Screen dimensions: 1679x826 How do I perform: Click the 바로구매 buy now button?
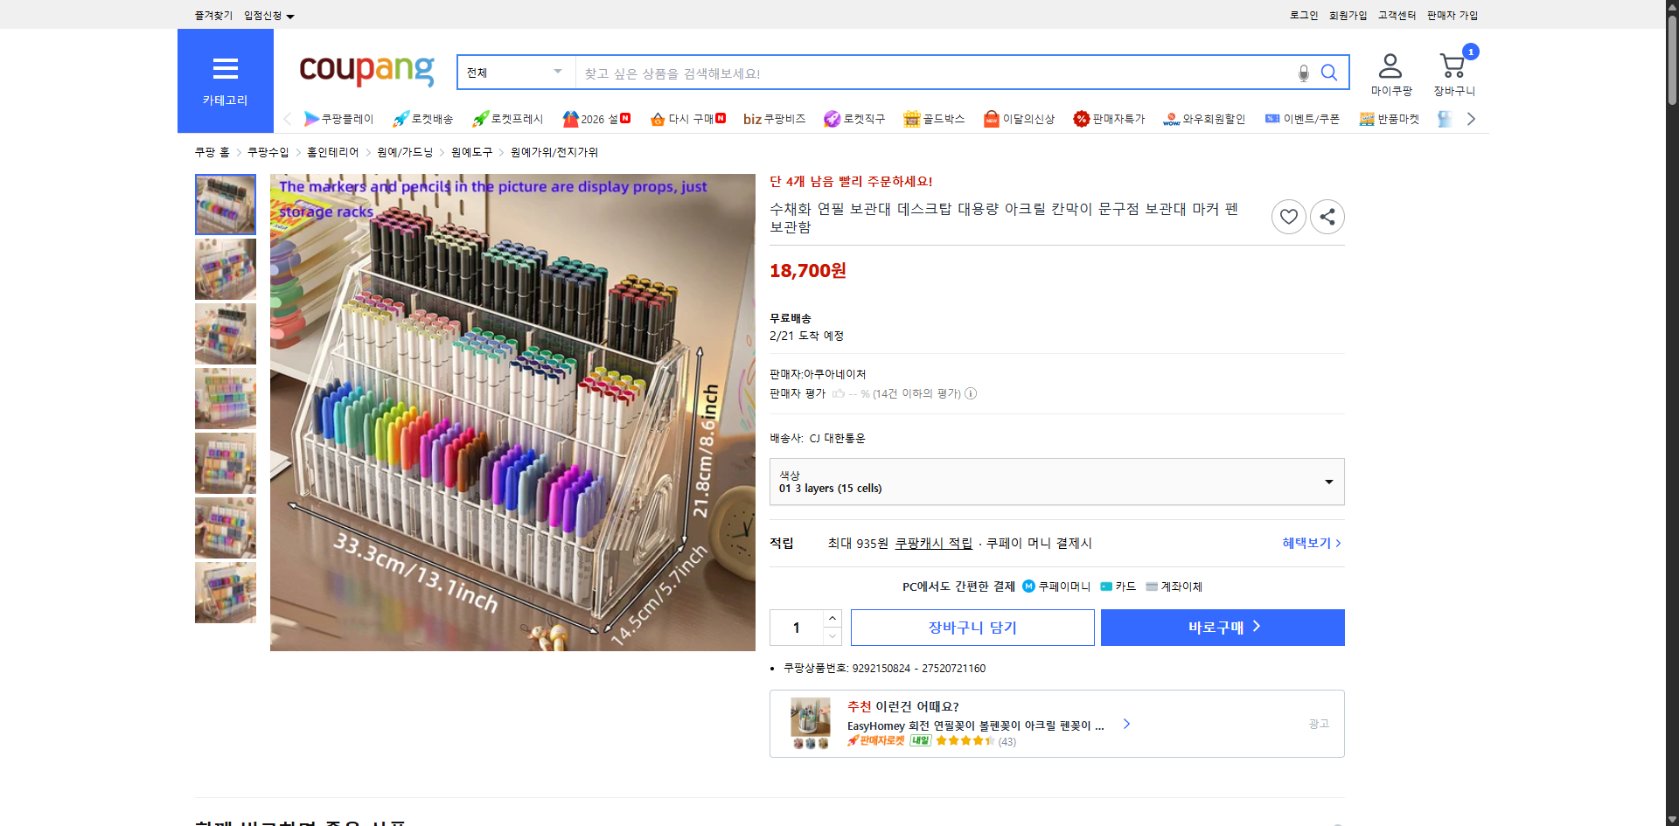pos(1222,627)
